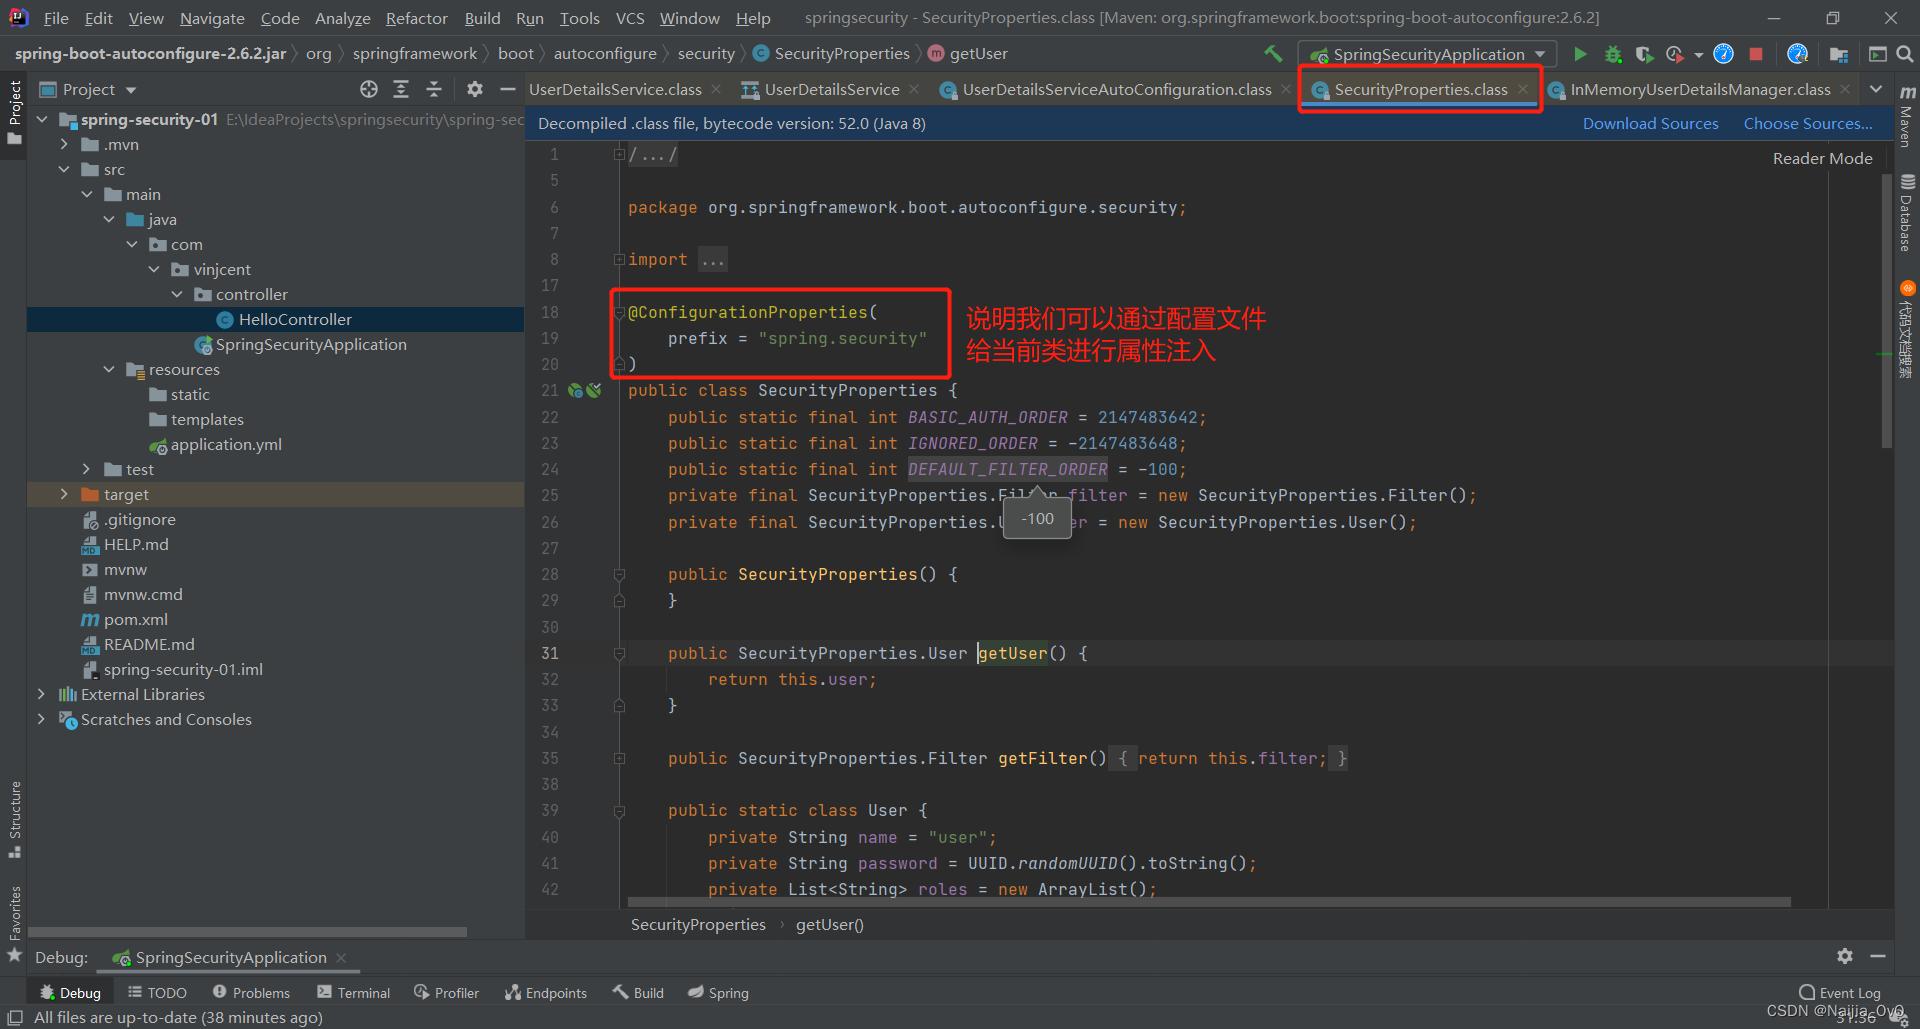Run the SpringSecurityApplication configuration
This screenshot has width=1920, height=1029.
point(1581,54)
